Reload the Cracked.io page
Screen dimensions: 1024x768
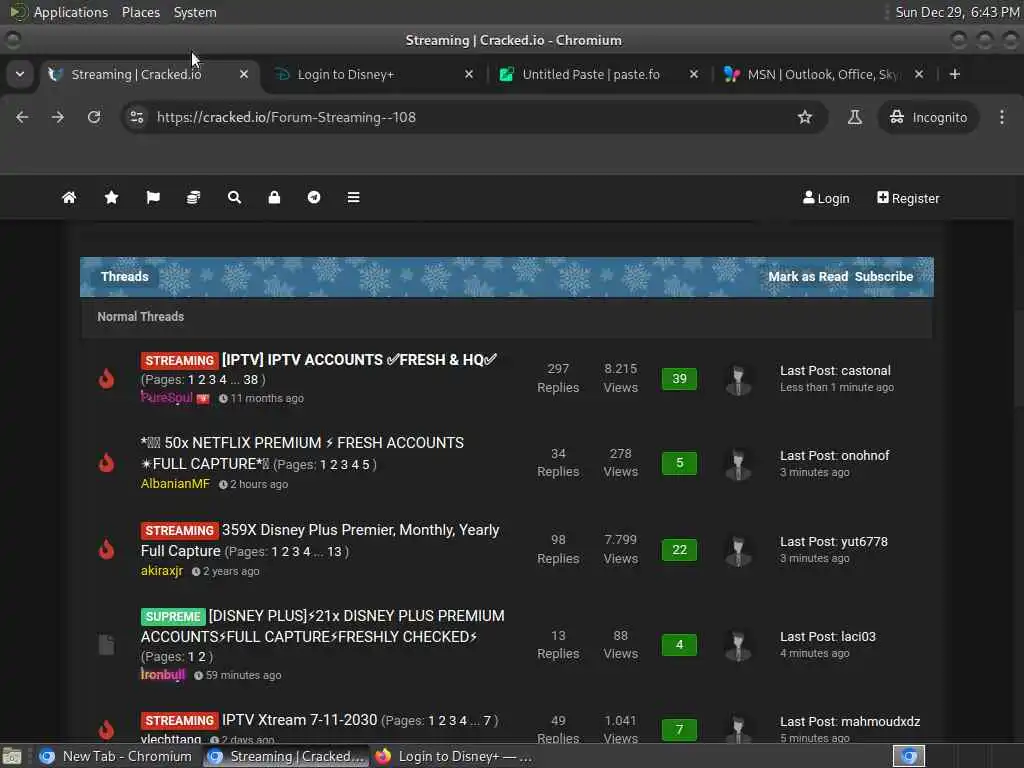pyautogui.click(x=94, y=117)
